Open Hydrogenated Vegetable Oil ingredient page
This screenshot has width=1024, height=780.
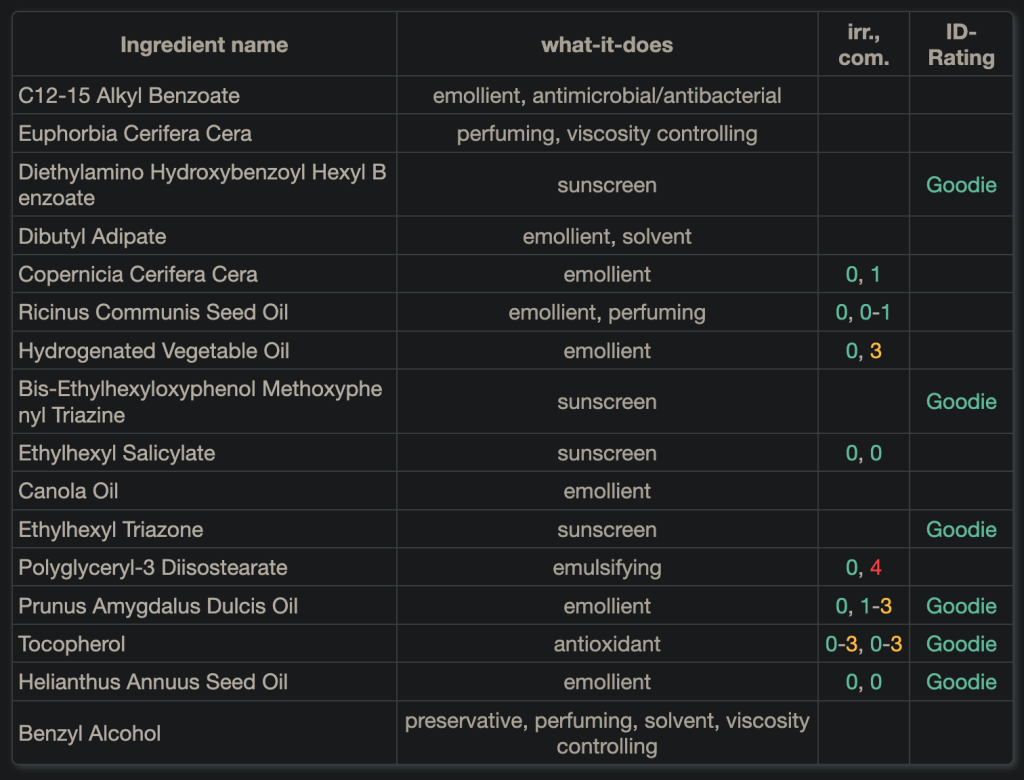154,351
